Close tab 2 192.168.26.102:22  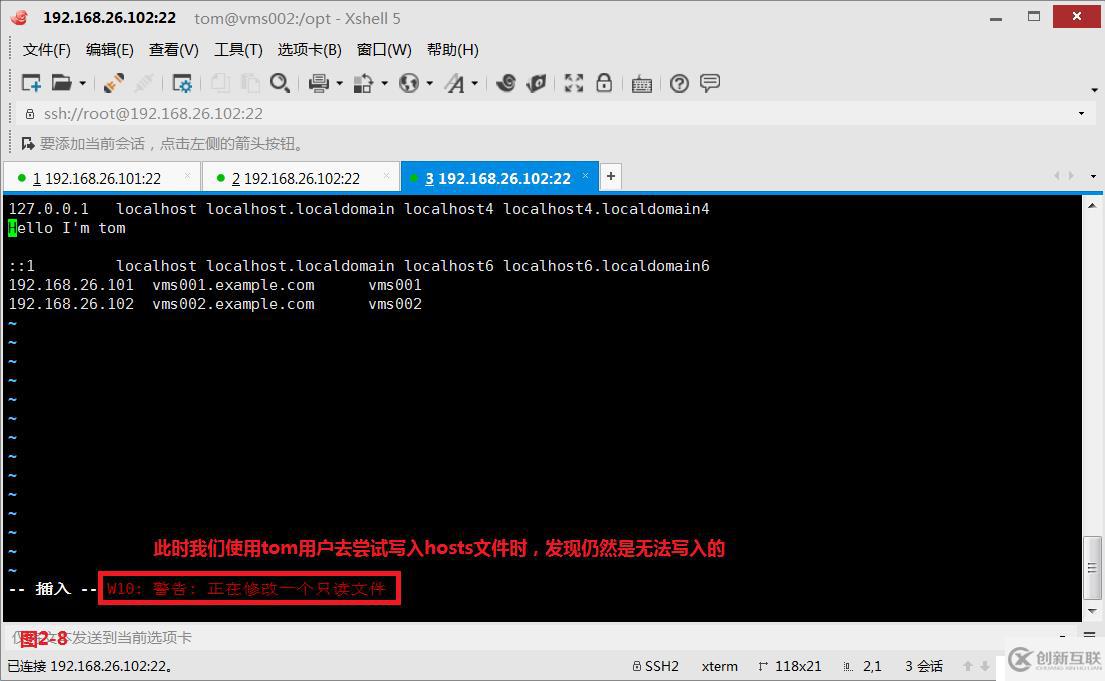point(386,176)
